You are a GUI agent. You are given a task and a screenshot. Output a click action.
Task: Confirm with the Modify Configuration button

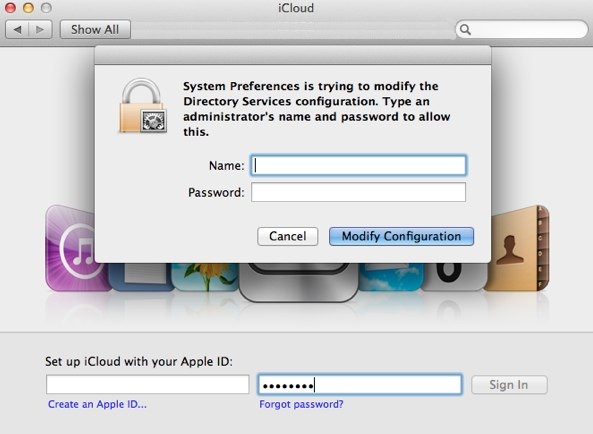(x=401, y=236)
